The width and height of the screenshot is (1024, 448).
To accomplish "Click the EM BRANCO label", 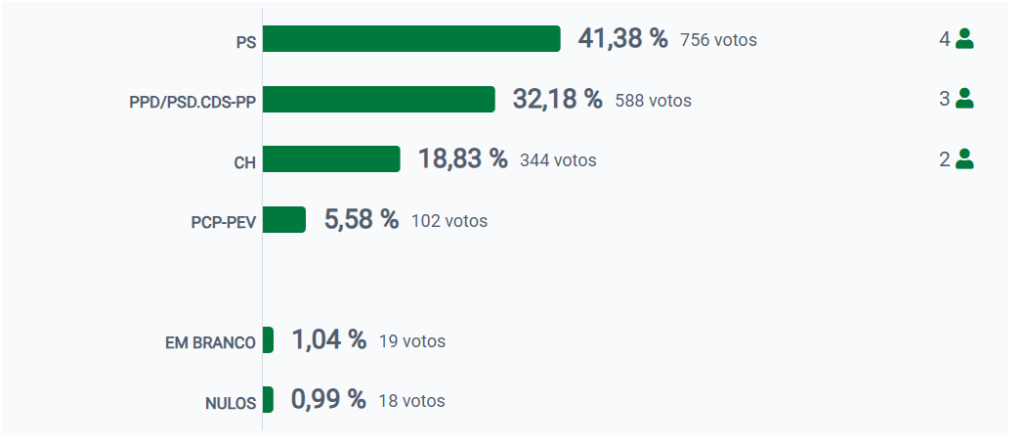I will click(210, 342).
